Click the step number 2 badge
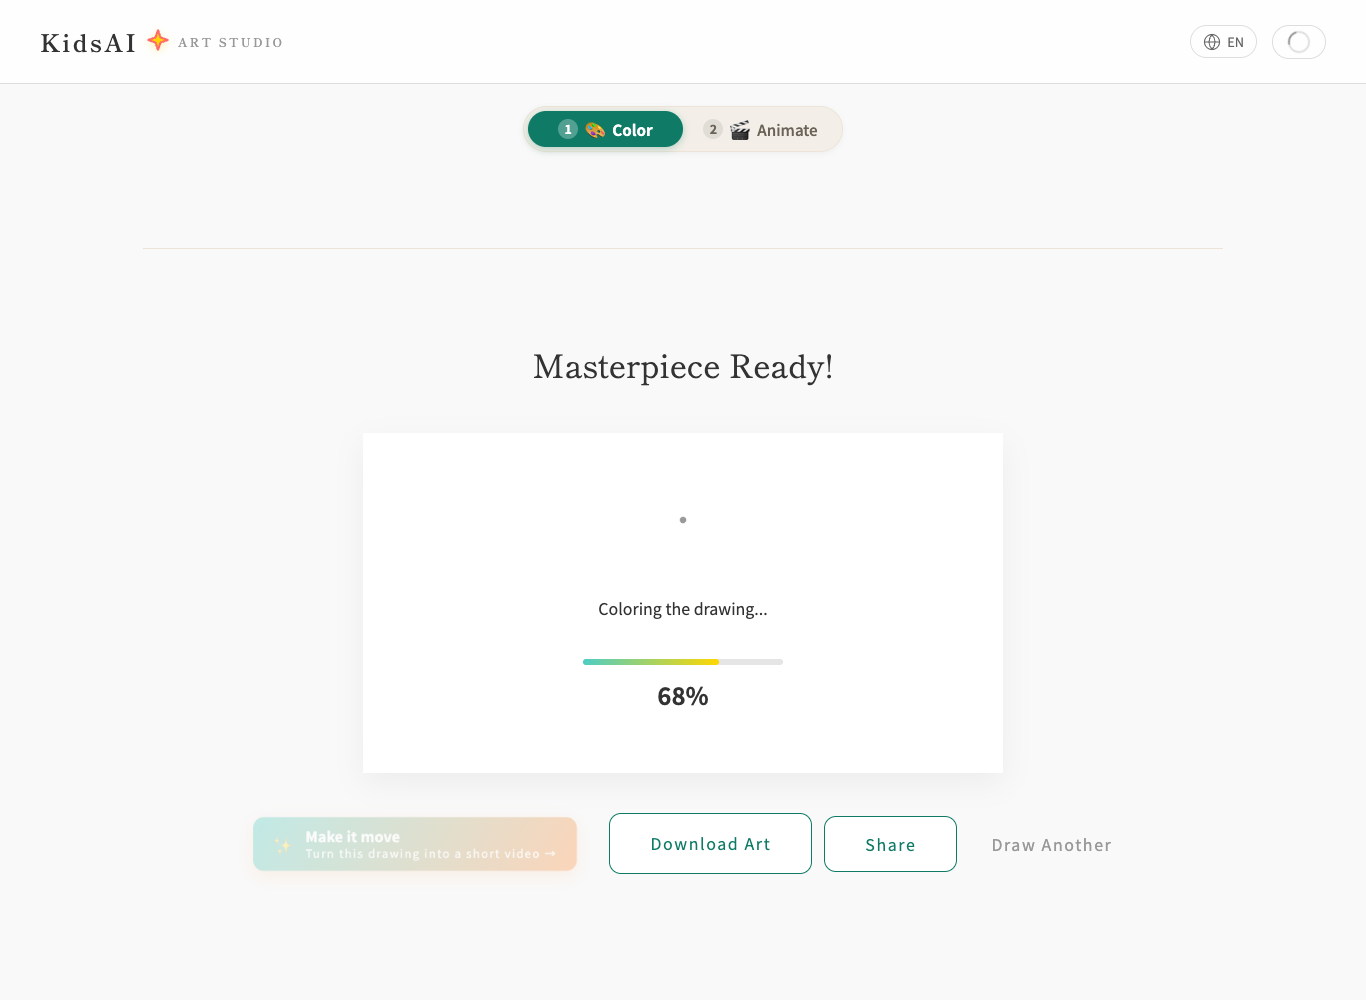Viewport: 1366px width, 1000px height. (713, 129)
